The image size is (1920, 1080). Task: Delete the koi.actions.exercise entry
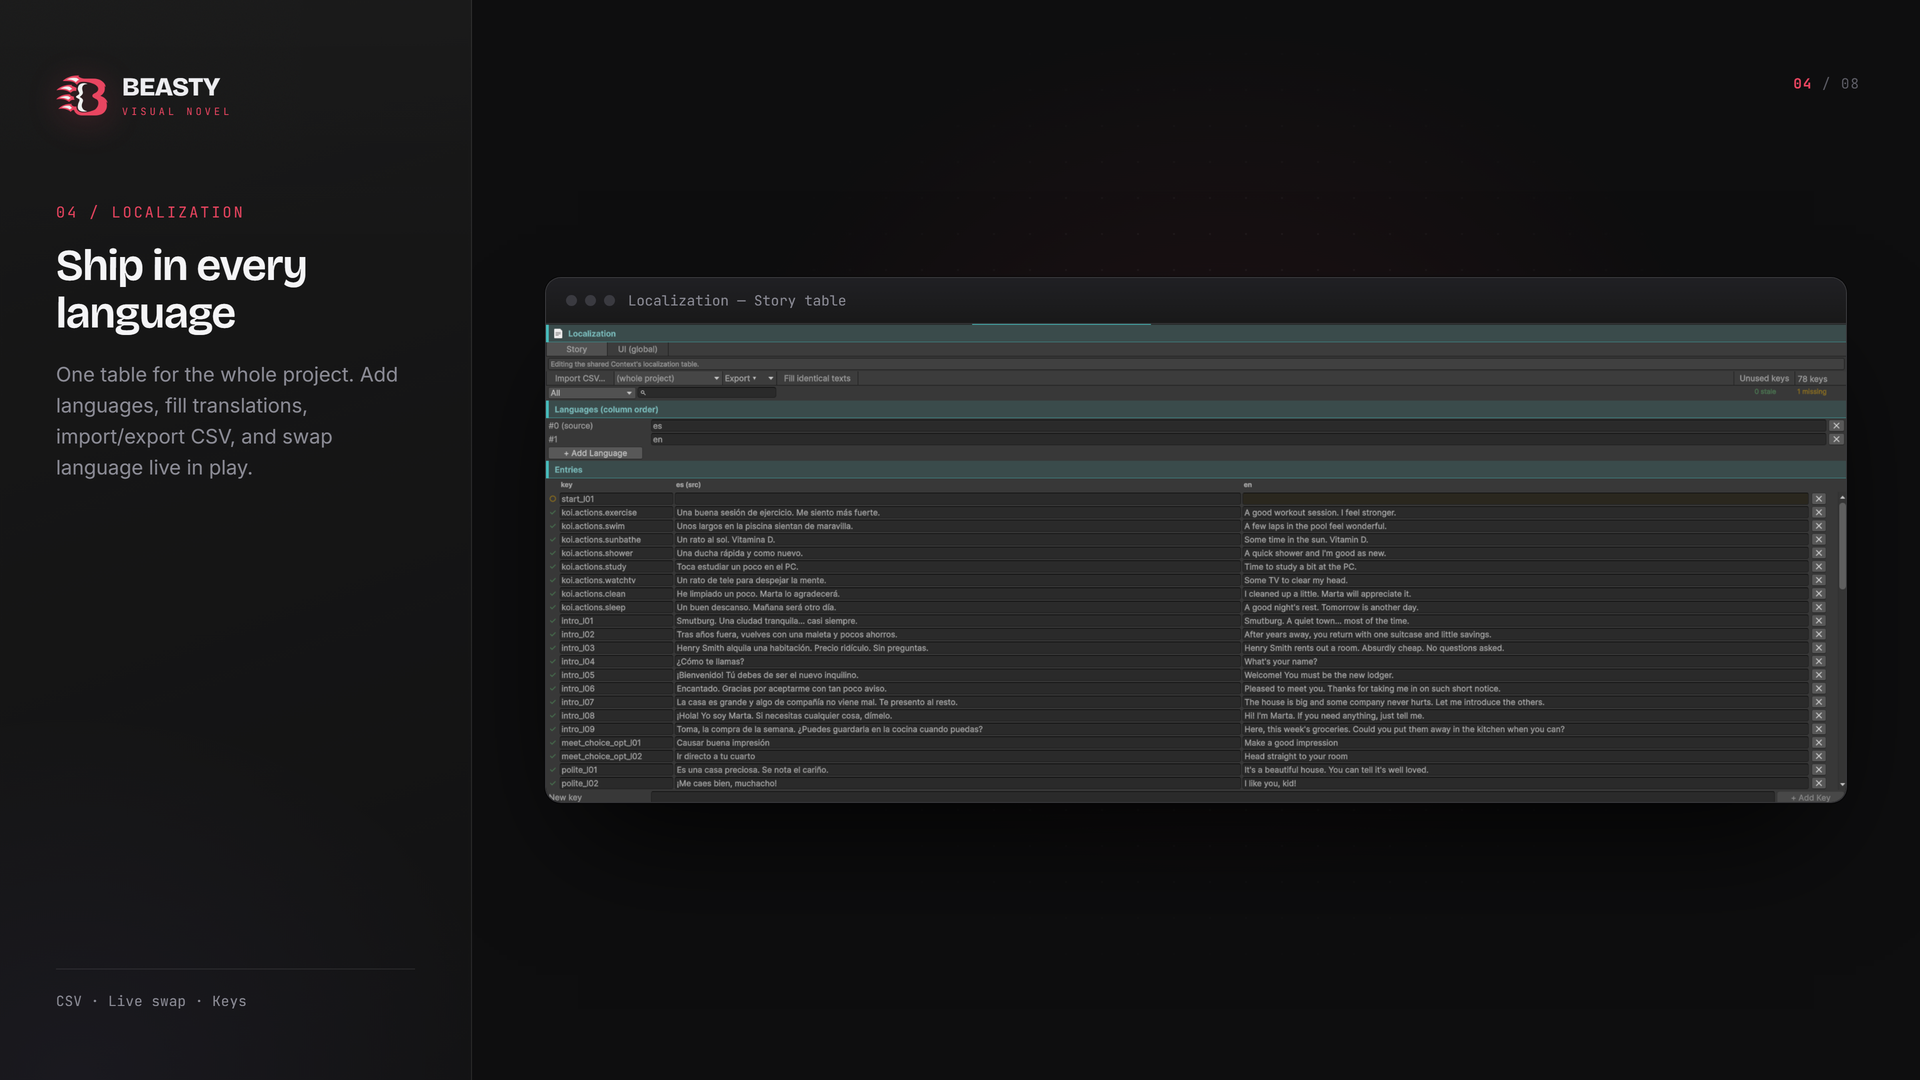point(1819,513)
